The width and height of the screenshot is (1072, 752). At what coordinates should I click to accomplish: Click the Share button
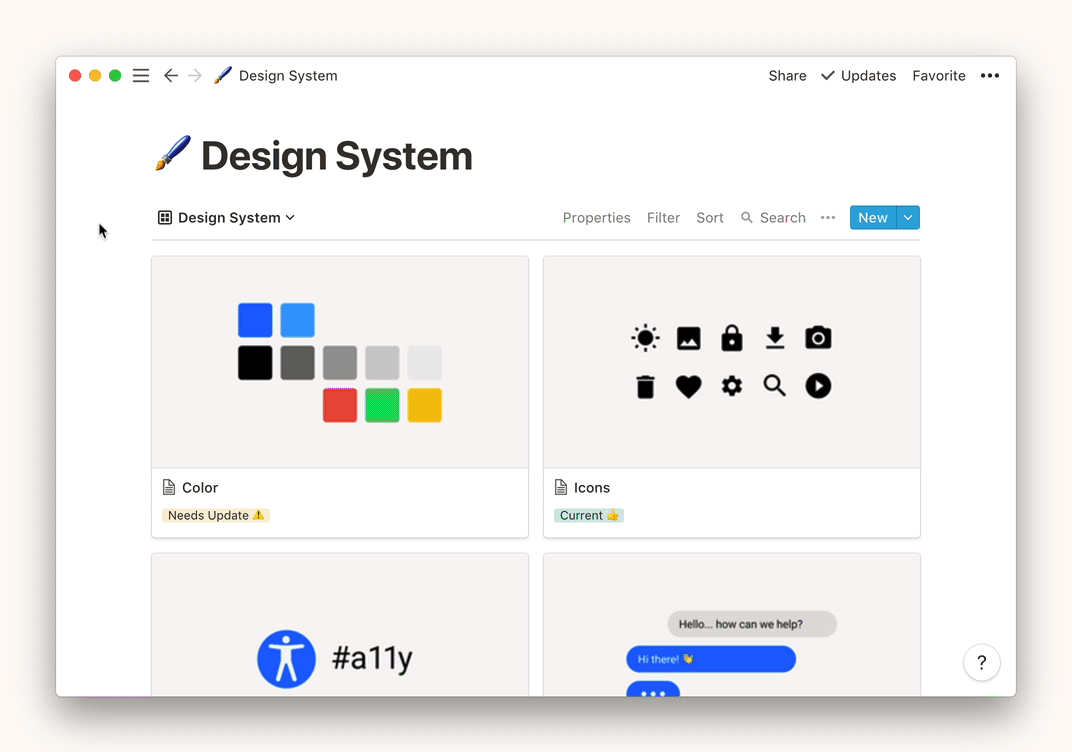pos(787,76)
